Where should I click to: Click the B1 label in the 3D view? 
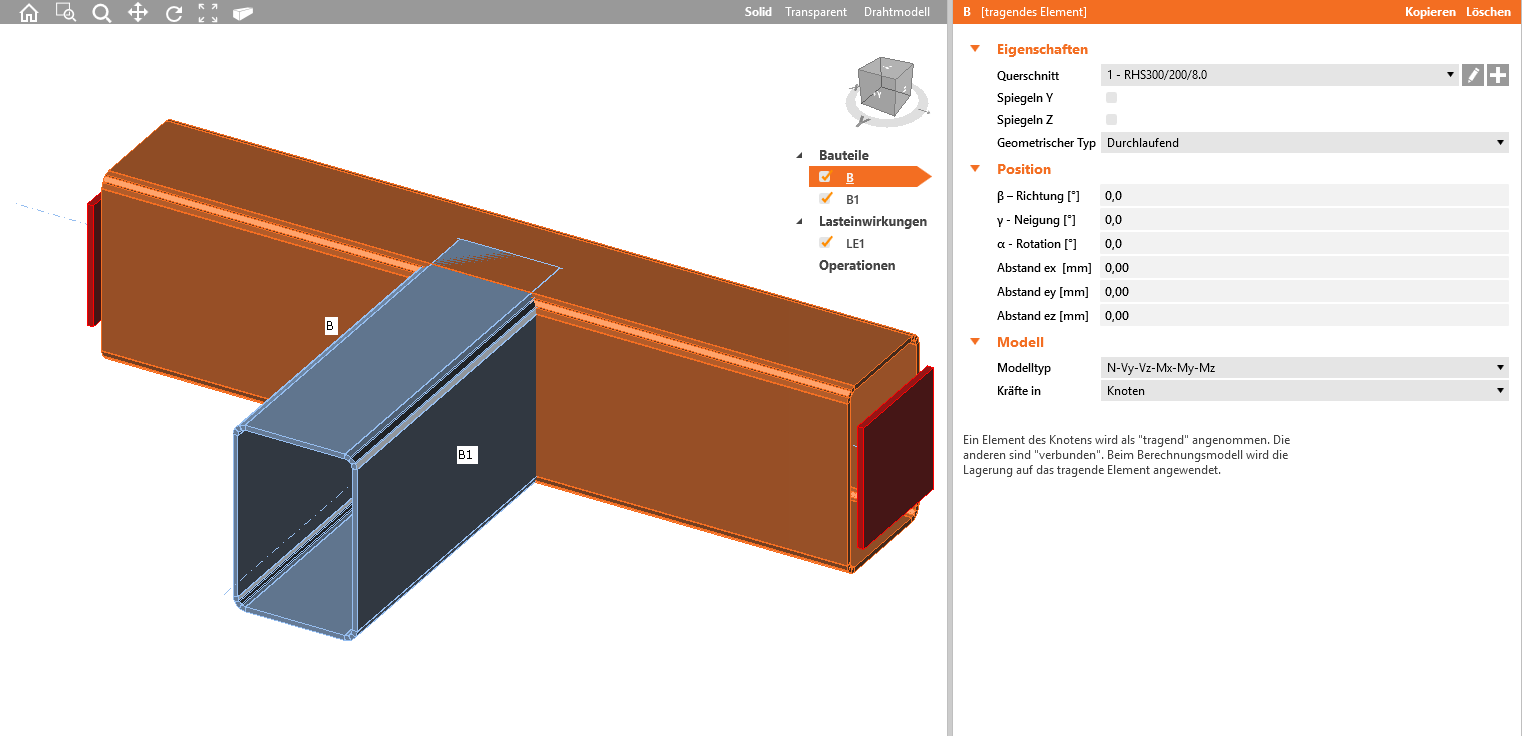tap(466, 455)
